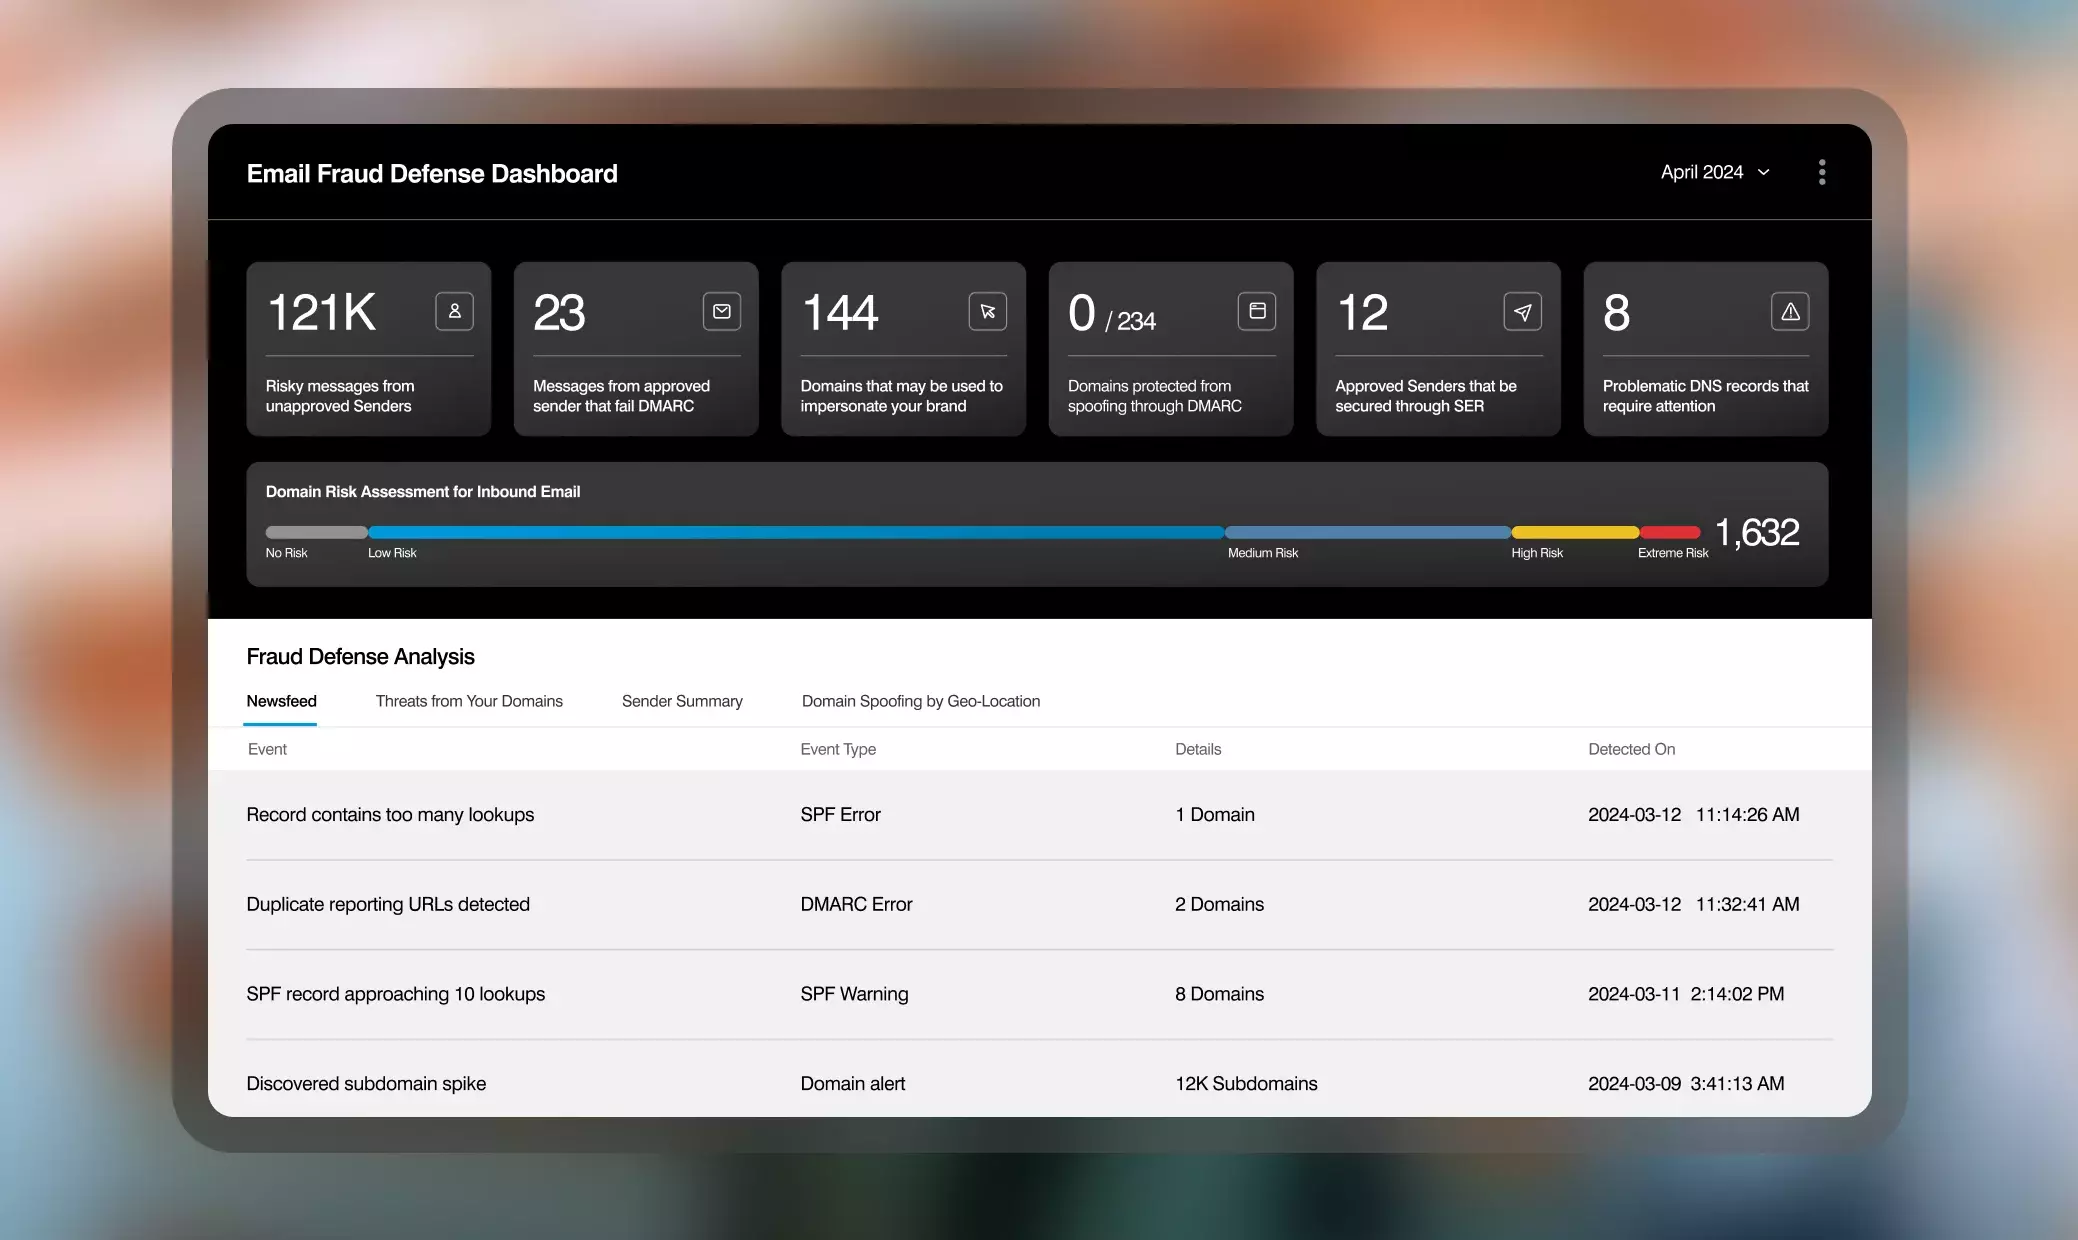Click the yellow High Risk bar segment

click(x=1575, y=532)
